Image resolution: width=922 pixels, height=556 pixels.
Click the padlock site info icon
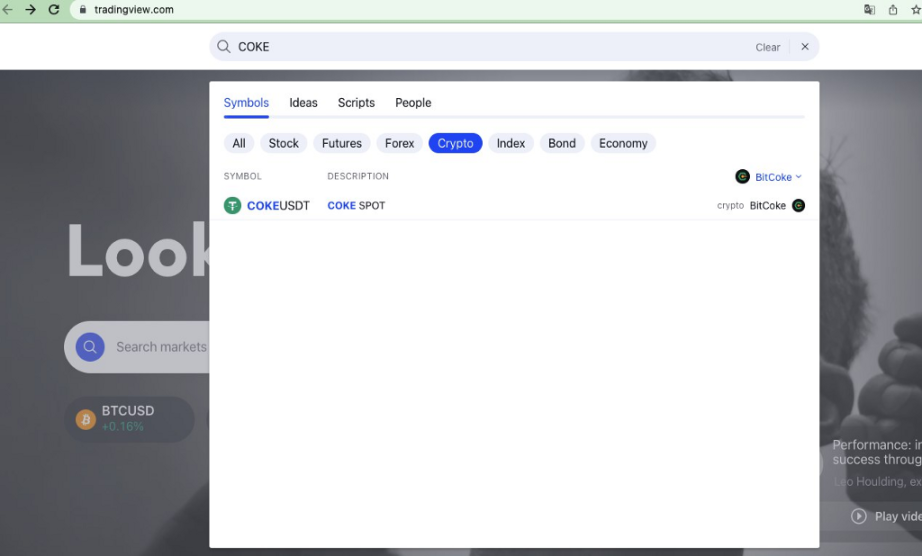[x=83, y=9]
